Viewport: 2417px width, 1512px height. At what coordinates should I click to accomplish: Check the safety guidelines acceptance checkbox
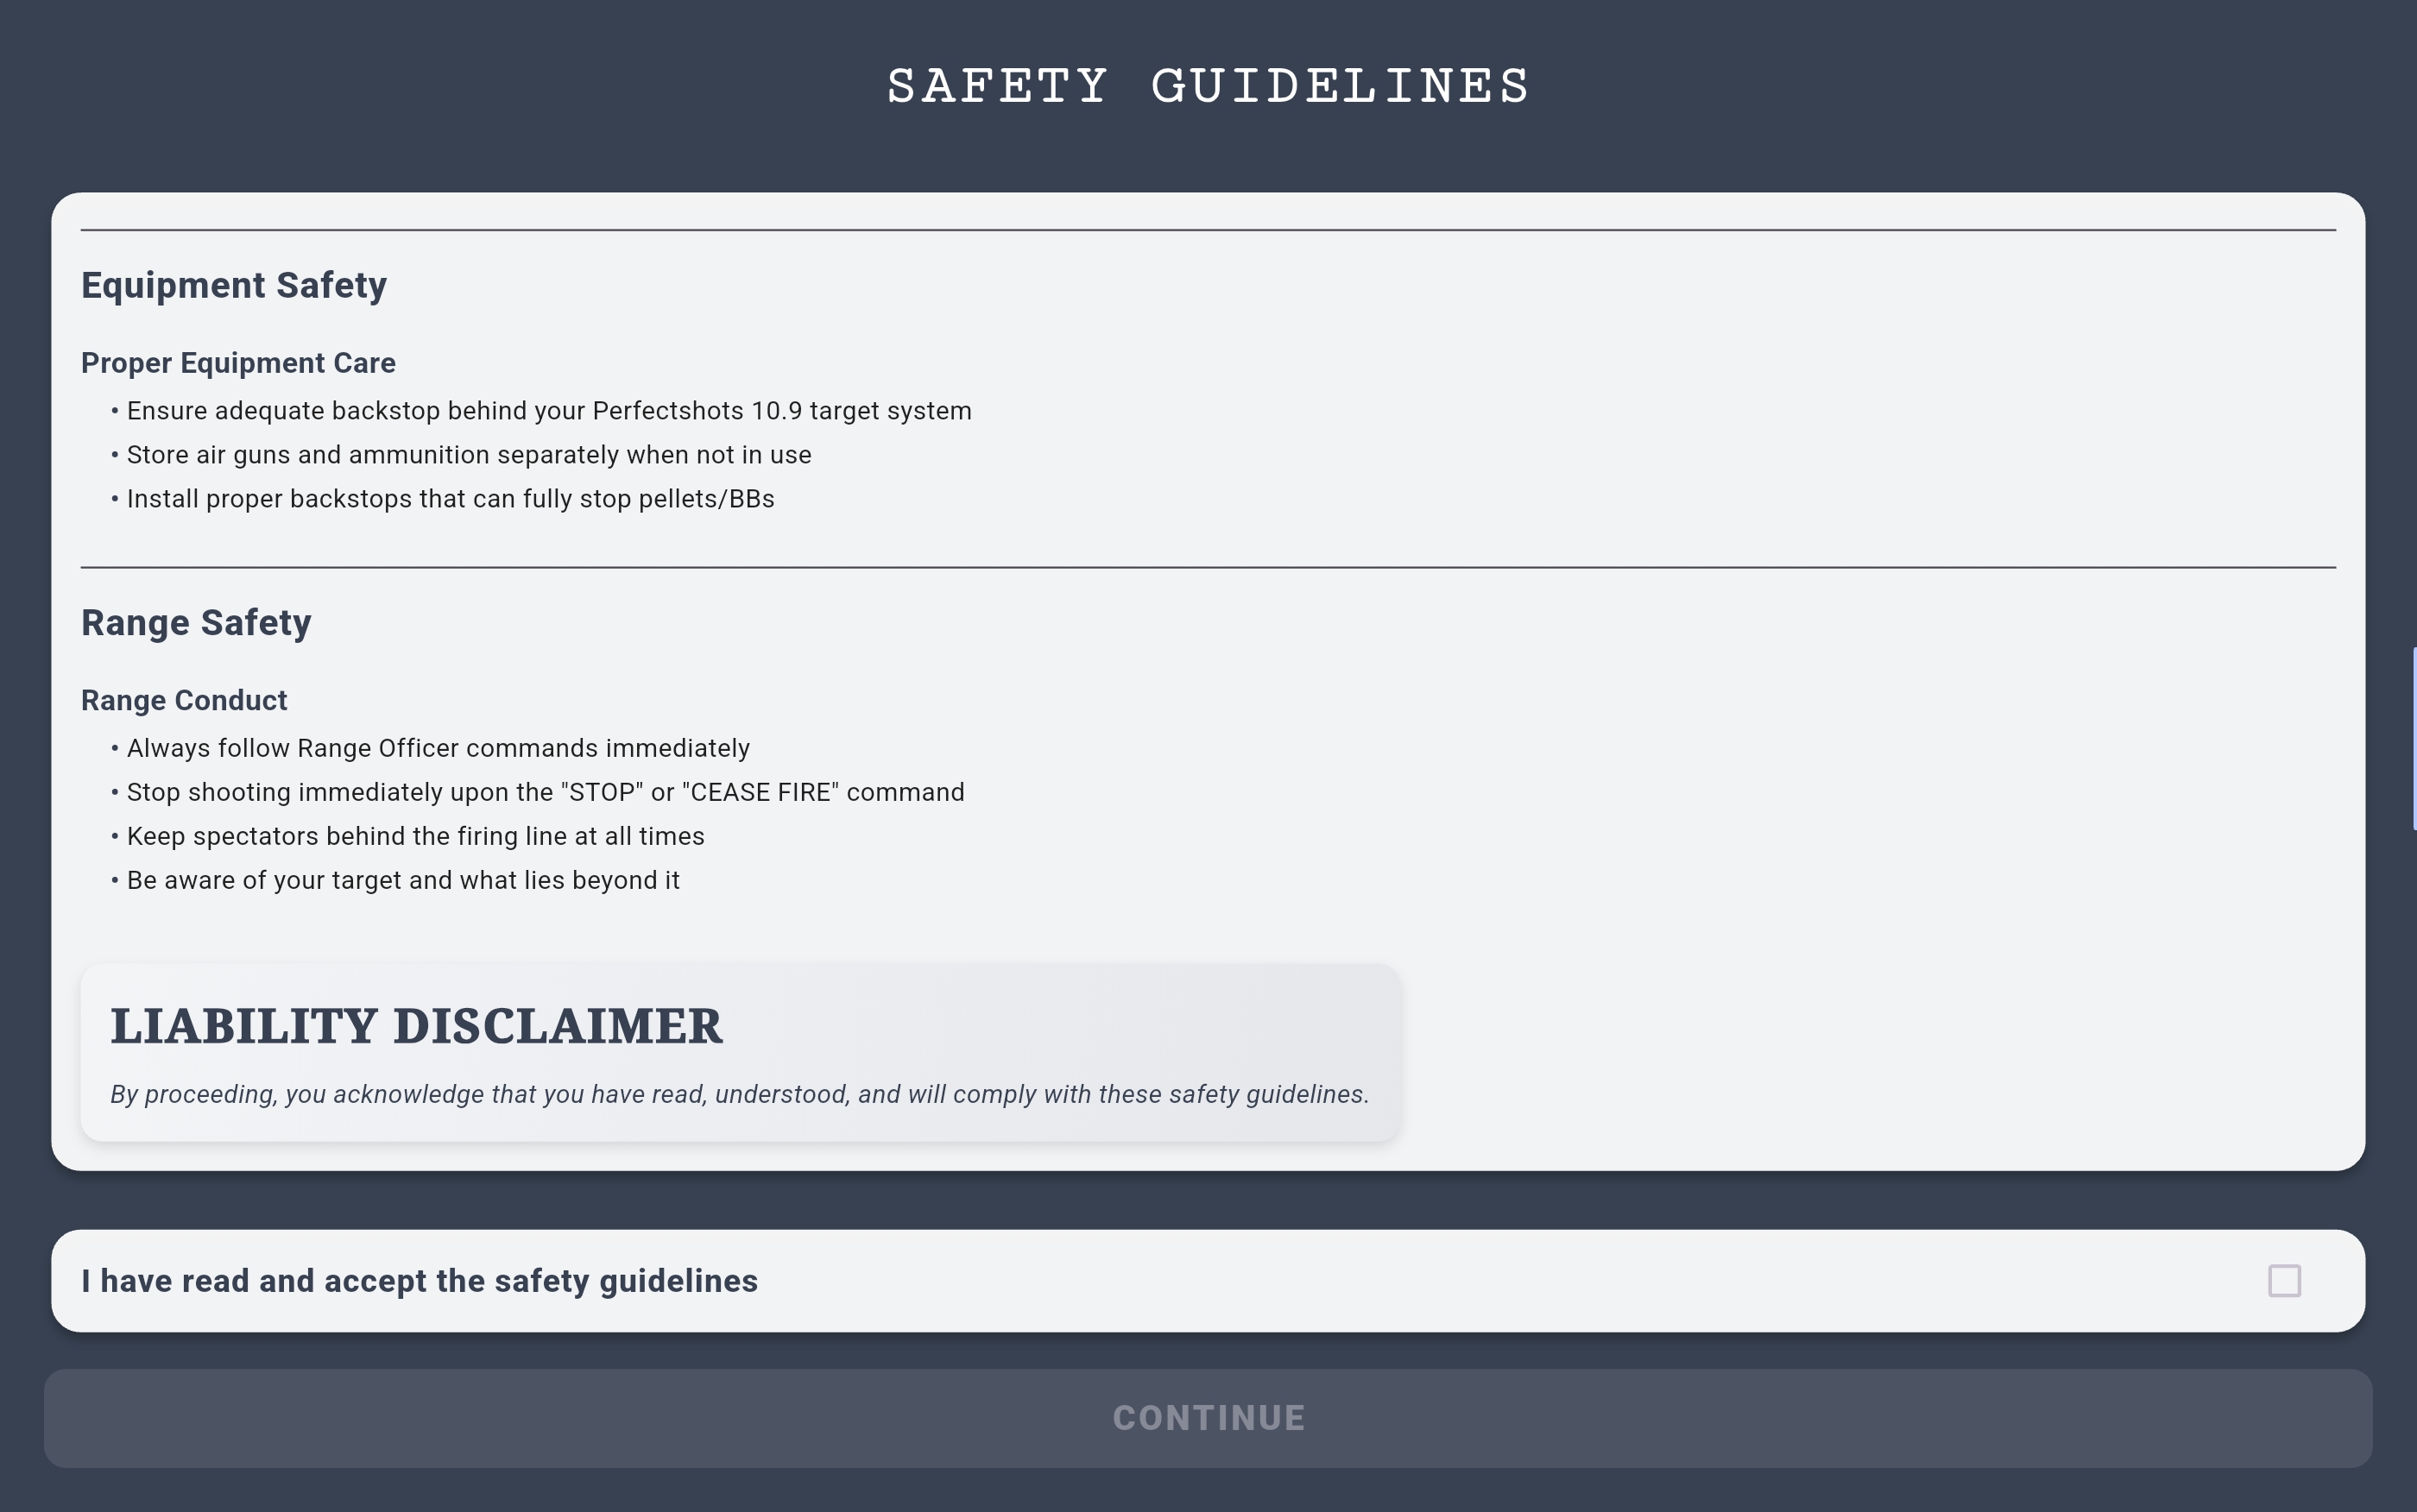tap(2283, 1281)
